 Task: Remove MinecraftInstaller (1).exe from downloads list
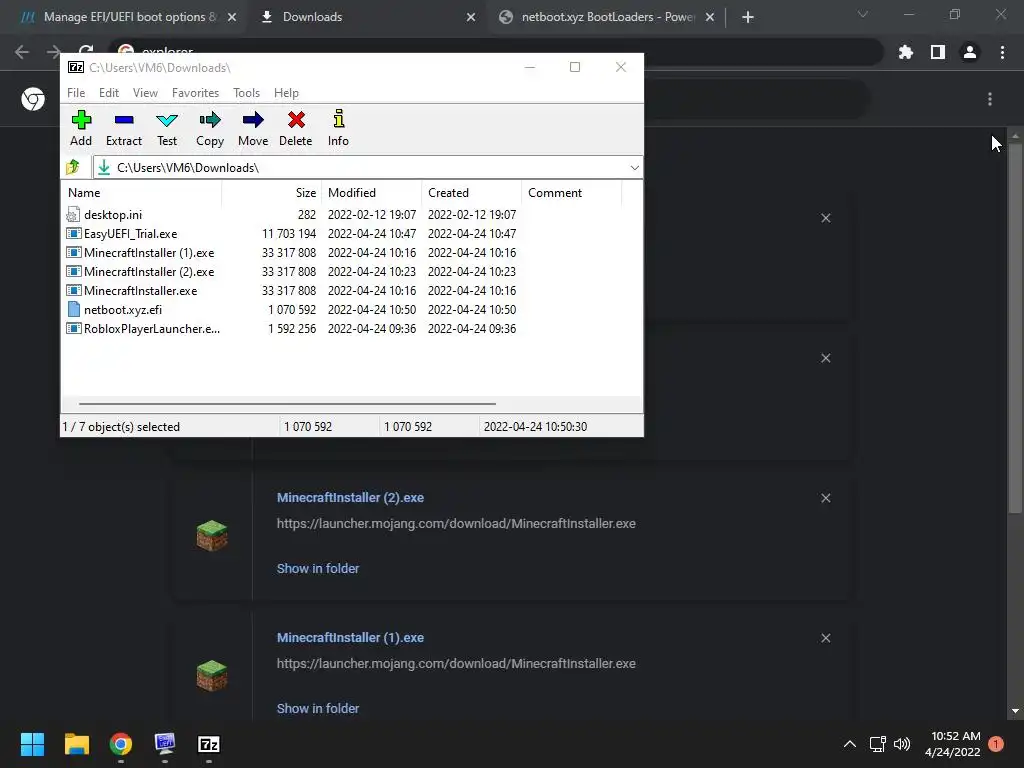[825, 638]
